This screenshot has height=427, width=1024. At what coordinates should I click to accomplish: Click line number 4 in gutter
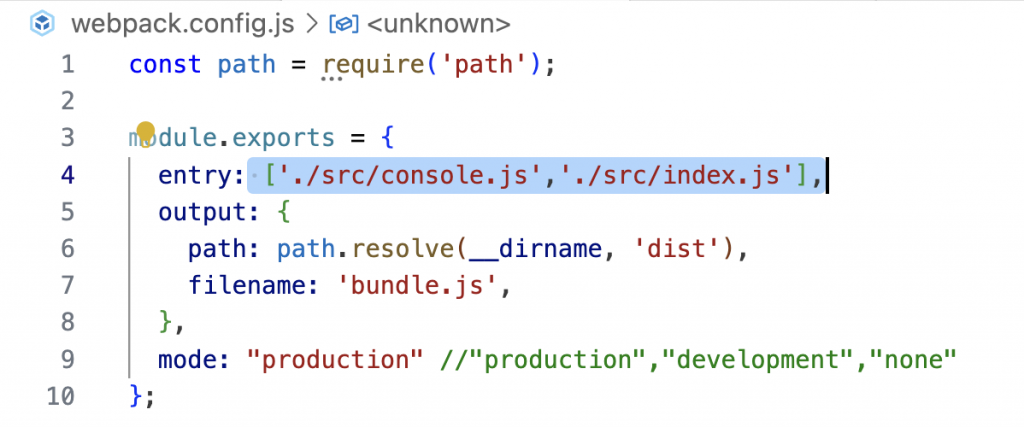pos(67,175)
